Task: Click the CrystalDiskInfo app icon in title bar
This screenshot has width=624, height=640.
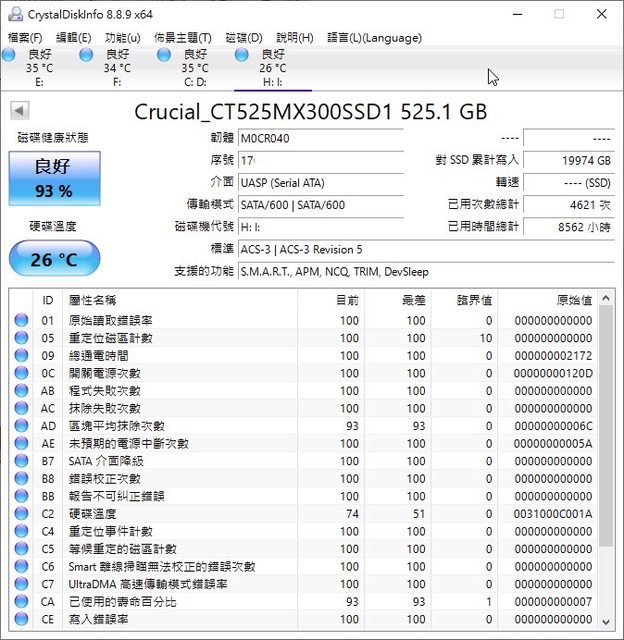Action: (11, 14)
